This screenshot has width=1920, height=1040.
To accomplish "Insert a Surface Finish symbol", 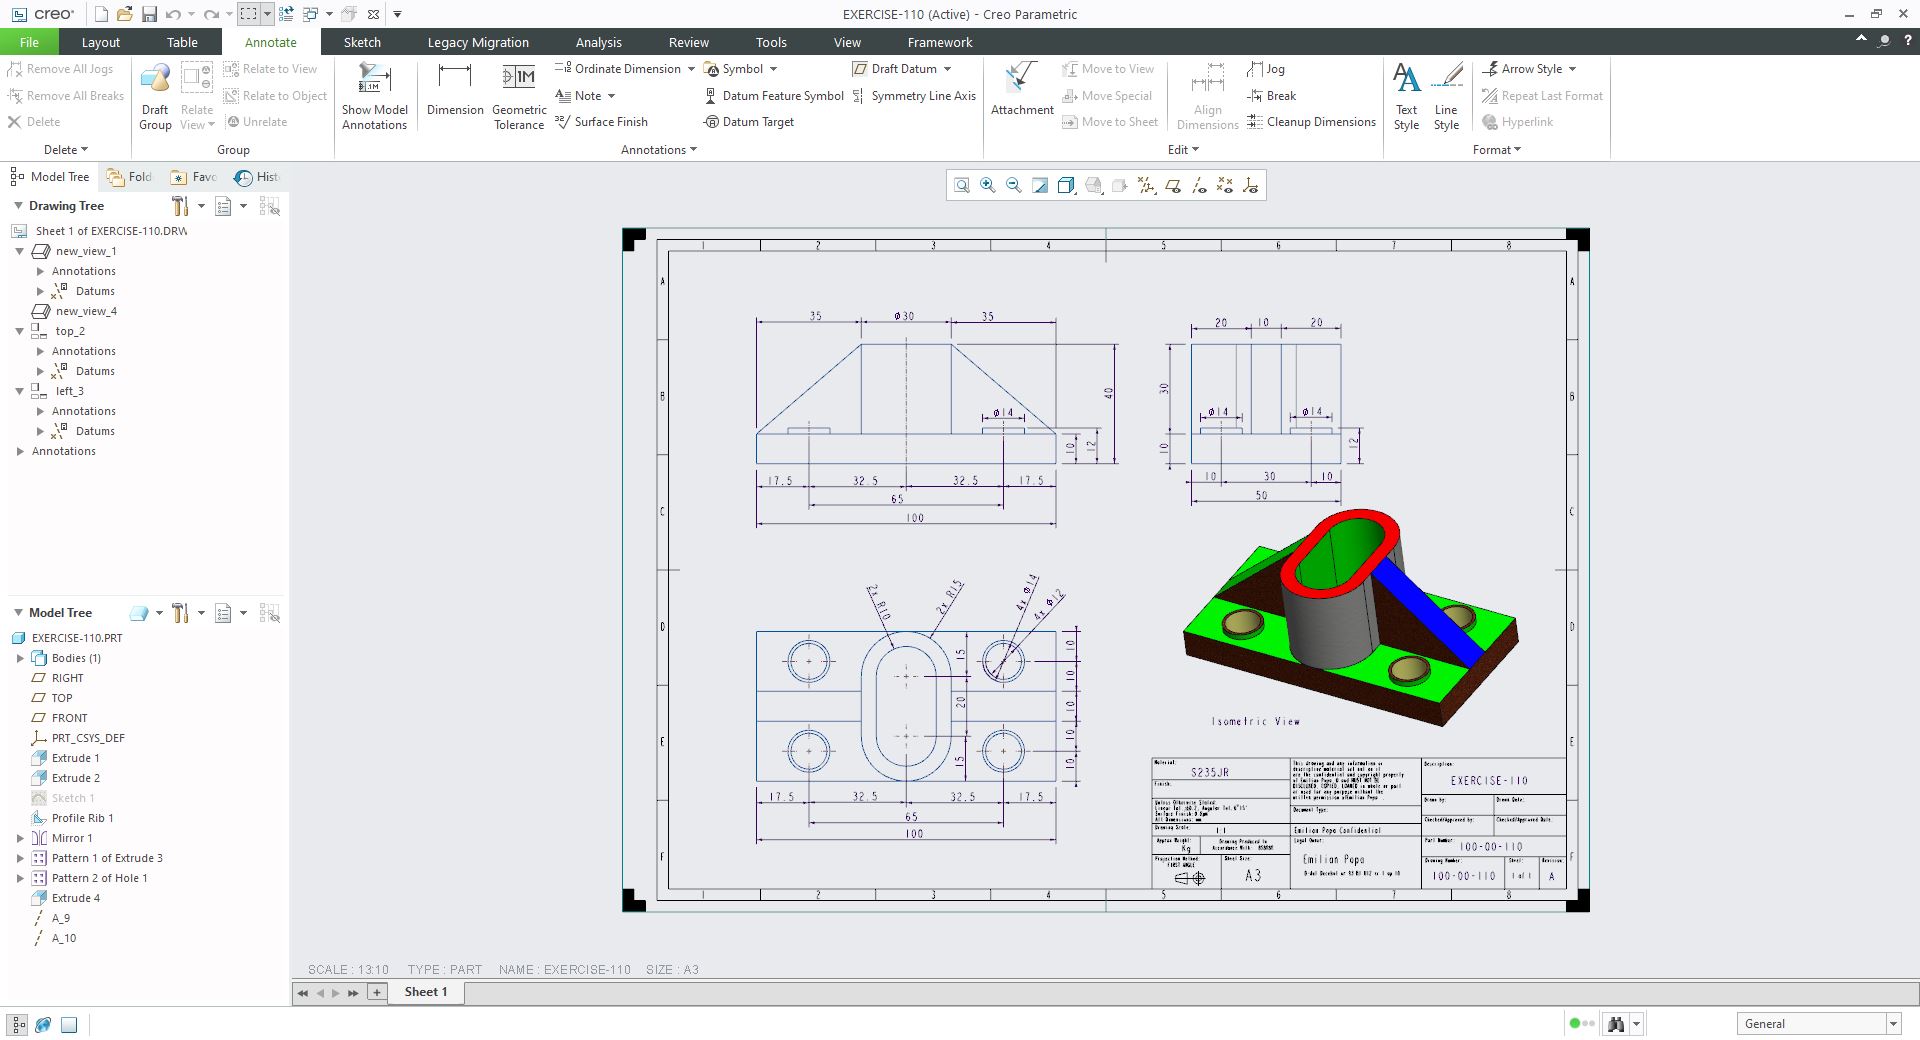I will 601,122.
